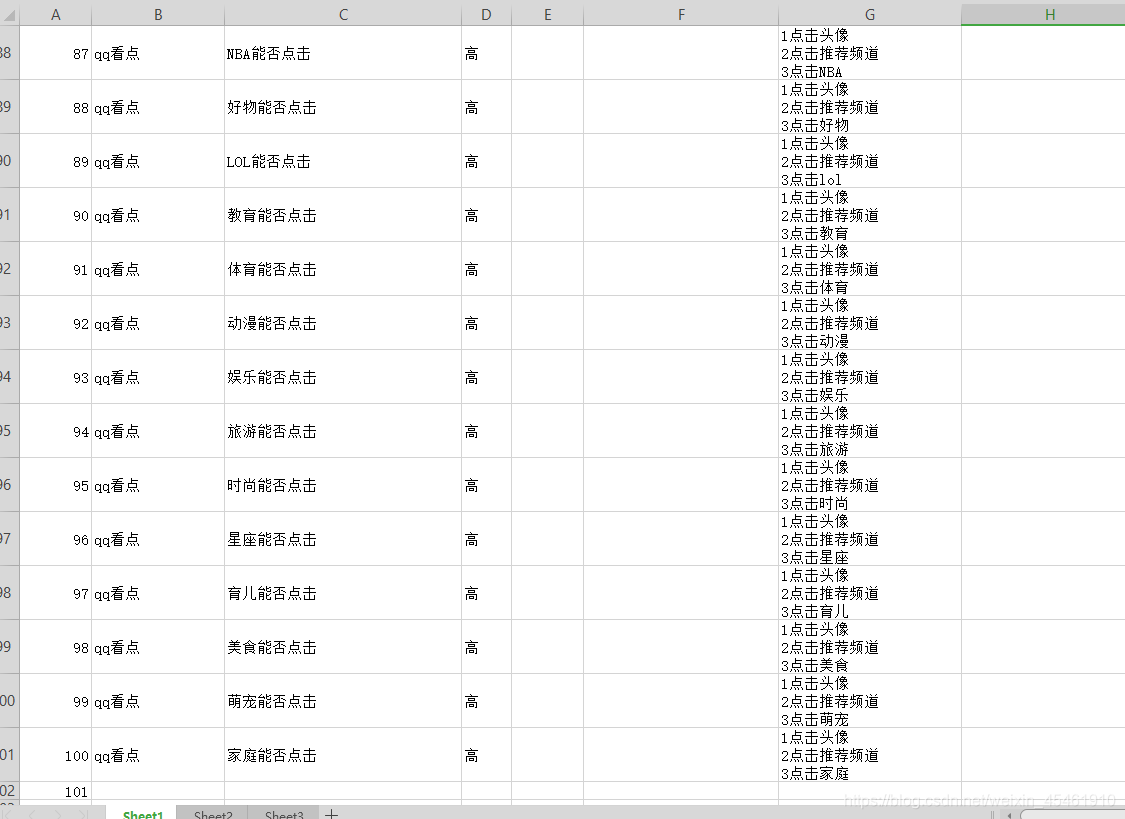The height and width of the screenshot is (819, 1125).
Task: Click priority '高' in the 美食 row
Action: pyautogui.click(x=486, y=647)
